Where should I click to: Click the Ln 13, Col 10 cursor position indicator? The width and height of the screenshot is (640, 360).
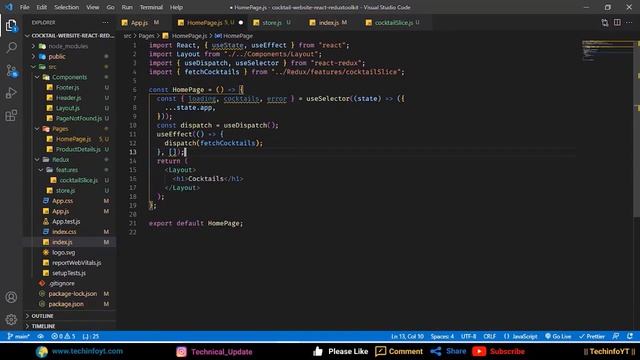407,336
